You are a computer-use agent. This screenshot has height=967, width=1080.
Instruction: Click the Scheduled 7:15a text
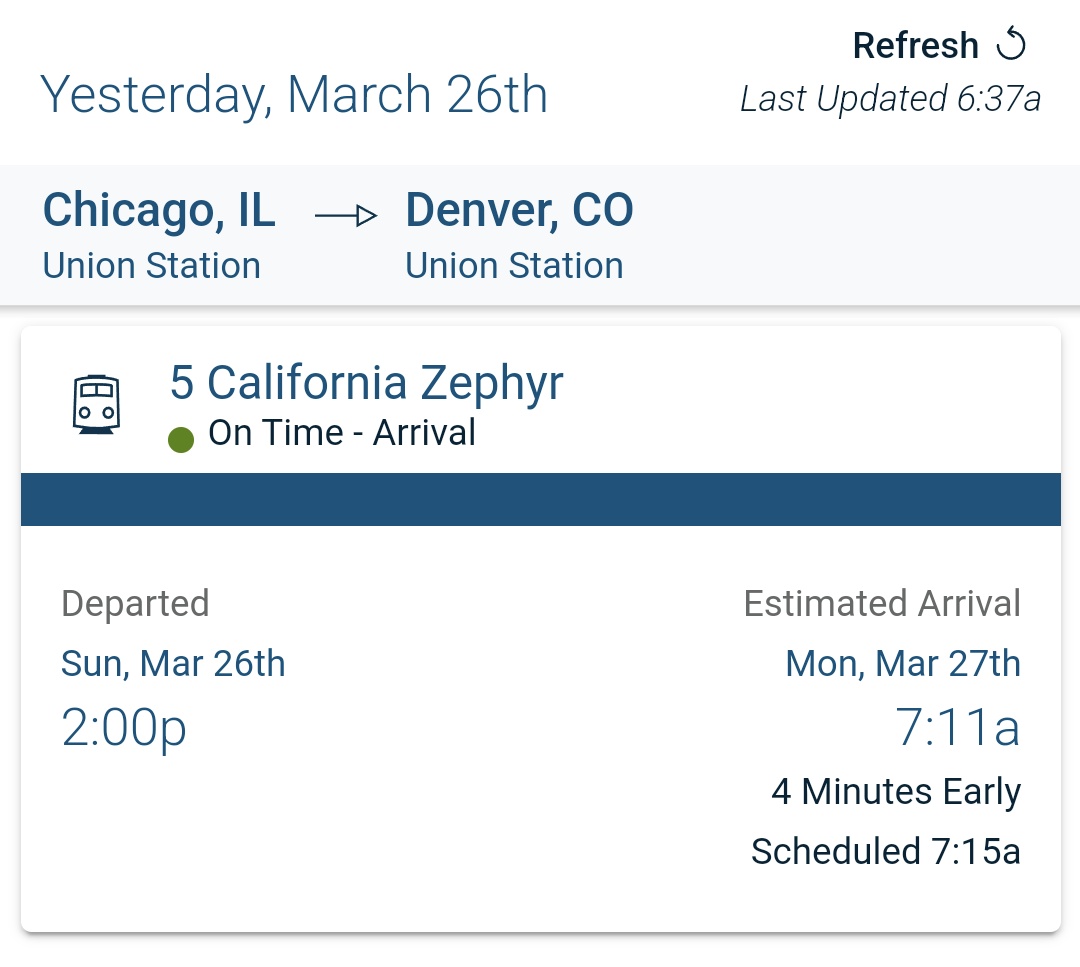point(886,851)
